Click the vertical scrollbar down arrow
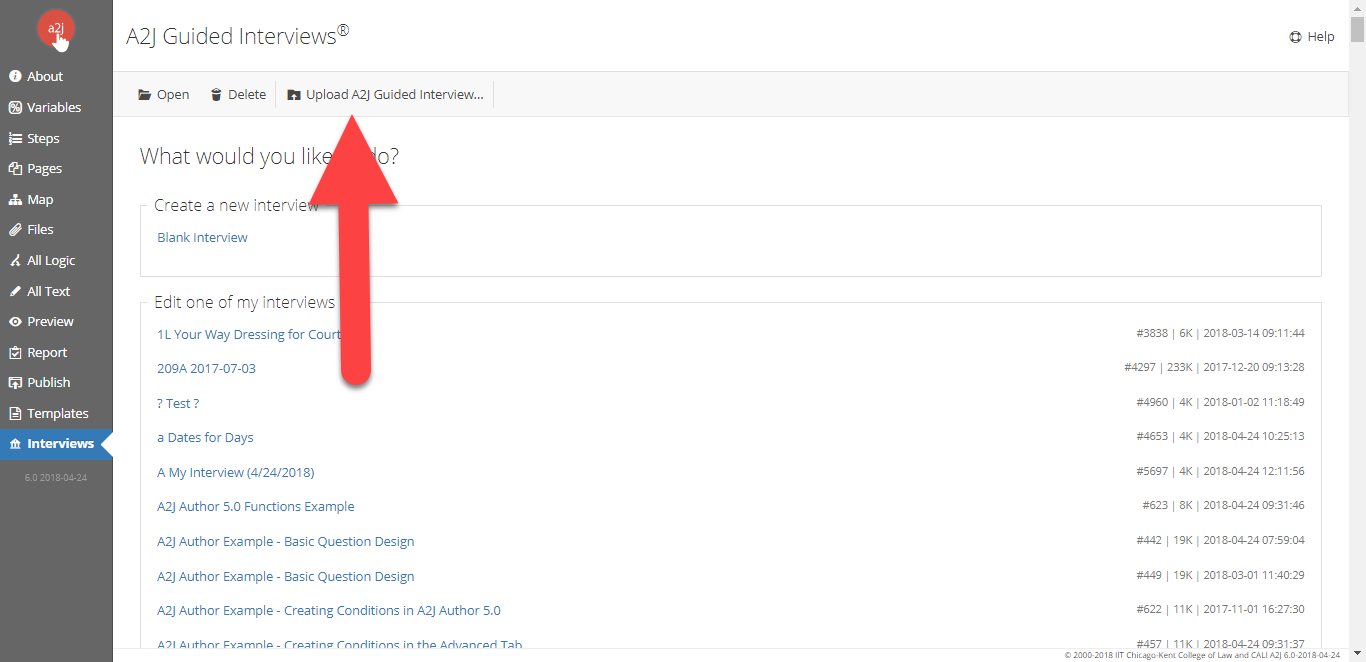Image resolution: width=1366 pixels, height=662 pixels. [x=1357, y=654]
